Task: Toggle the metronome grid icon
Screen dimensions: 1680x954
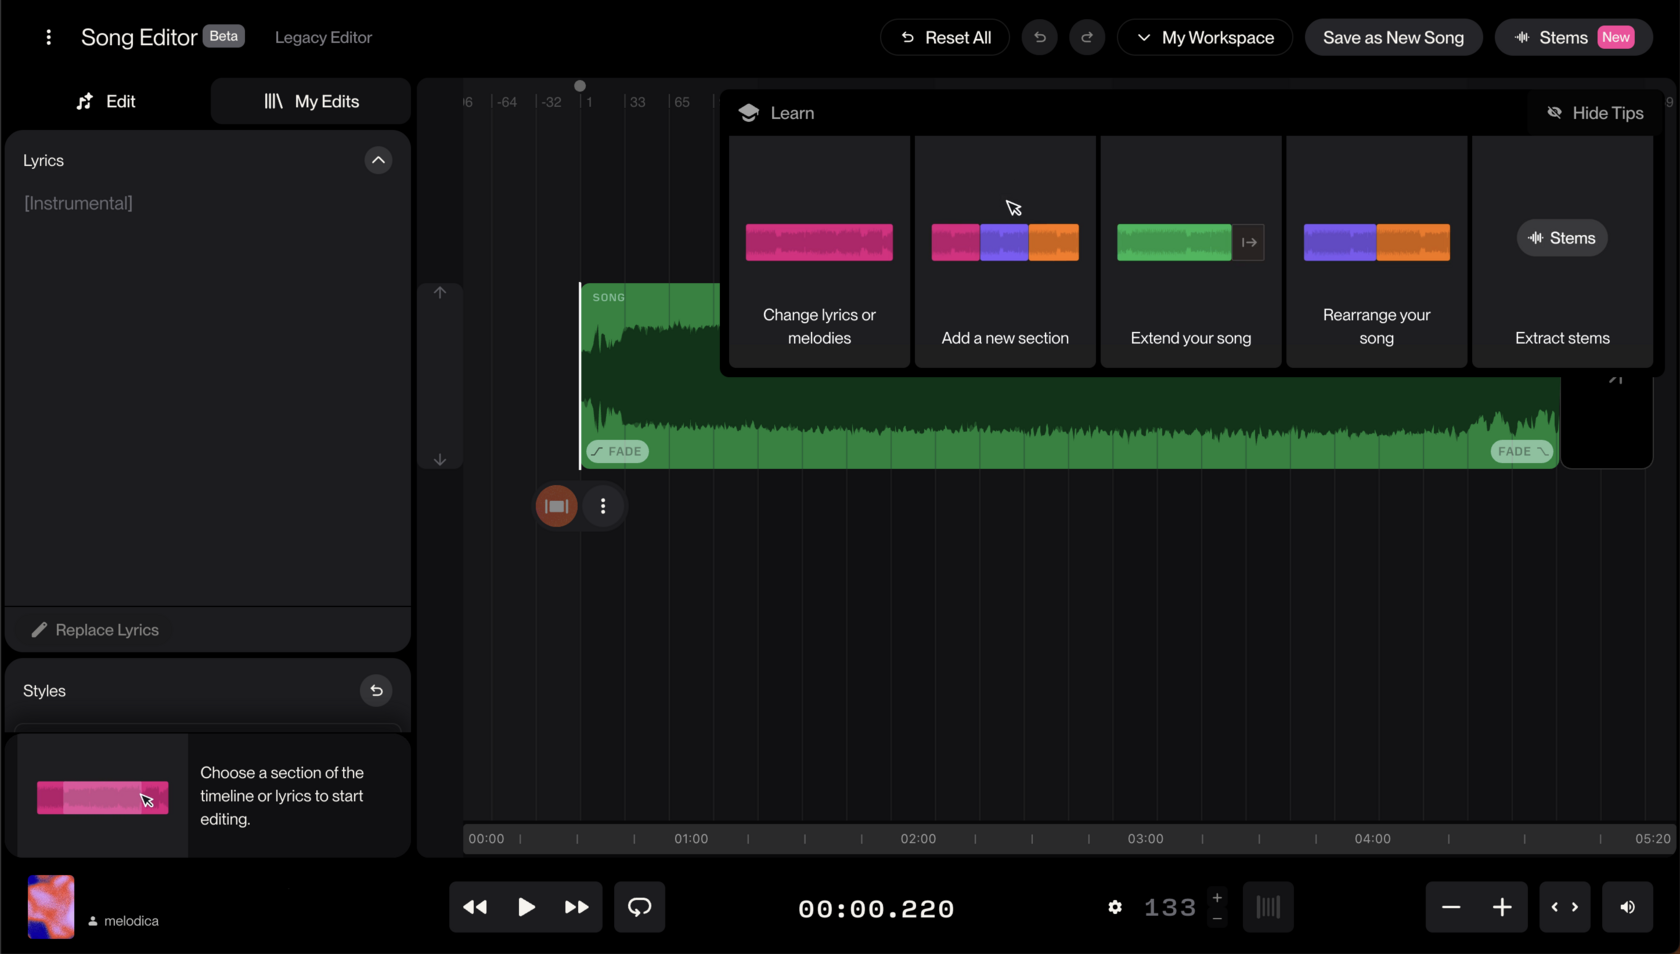Action: pyautogui.click(x=1268, y=907)
